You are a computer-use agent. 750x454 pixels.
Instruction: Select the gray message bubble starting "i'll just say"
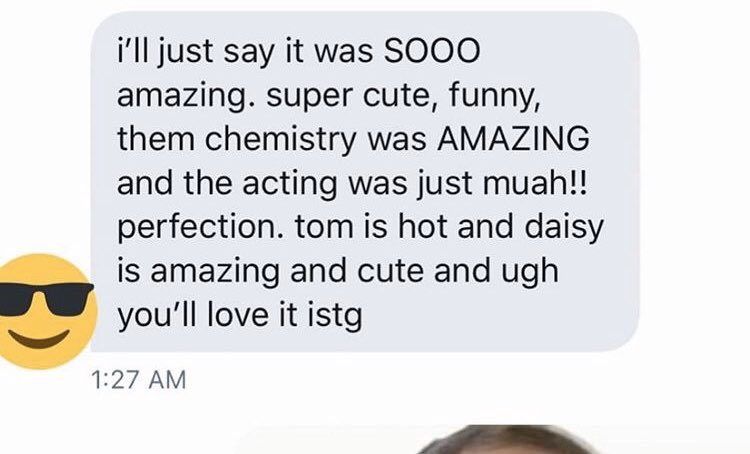coord(365,181)
